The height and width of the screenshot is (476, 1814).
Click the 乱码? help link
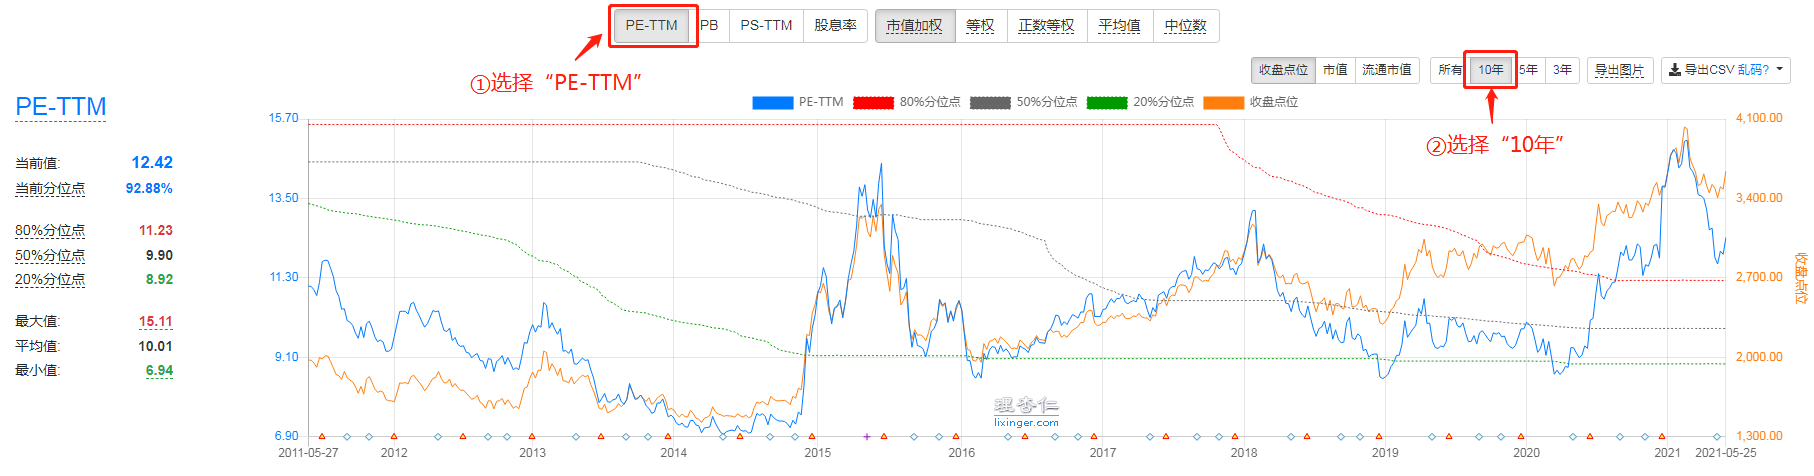pyautogui.click(x=1753, y=70)
